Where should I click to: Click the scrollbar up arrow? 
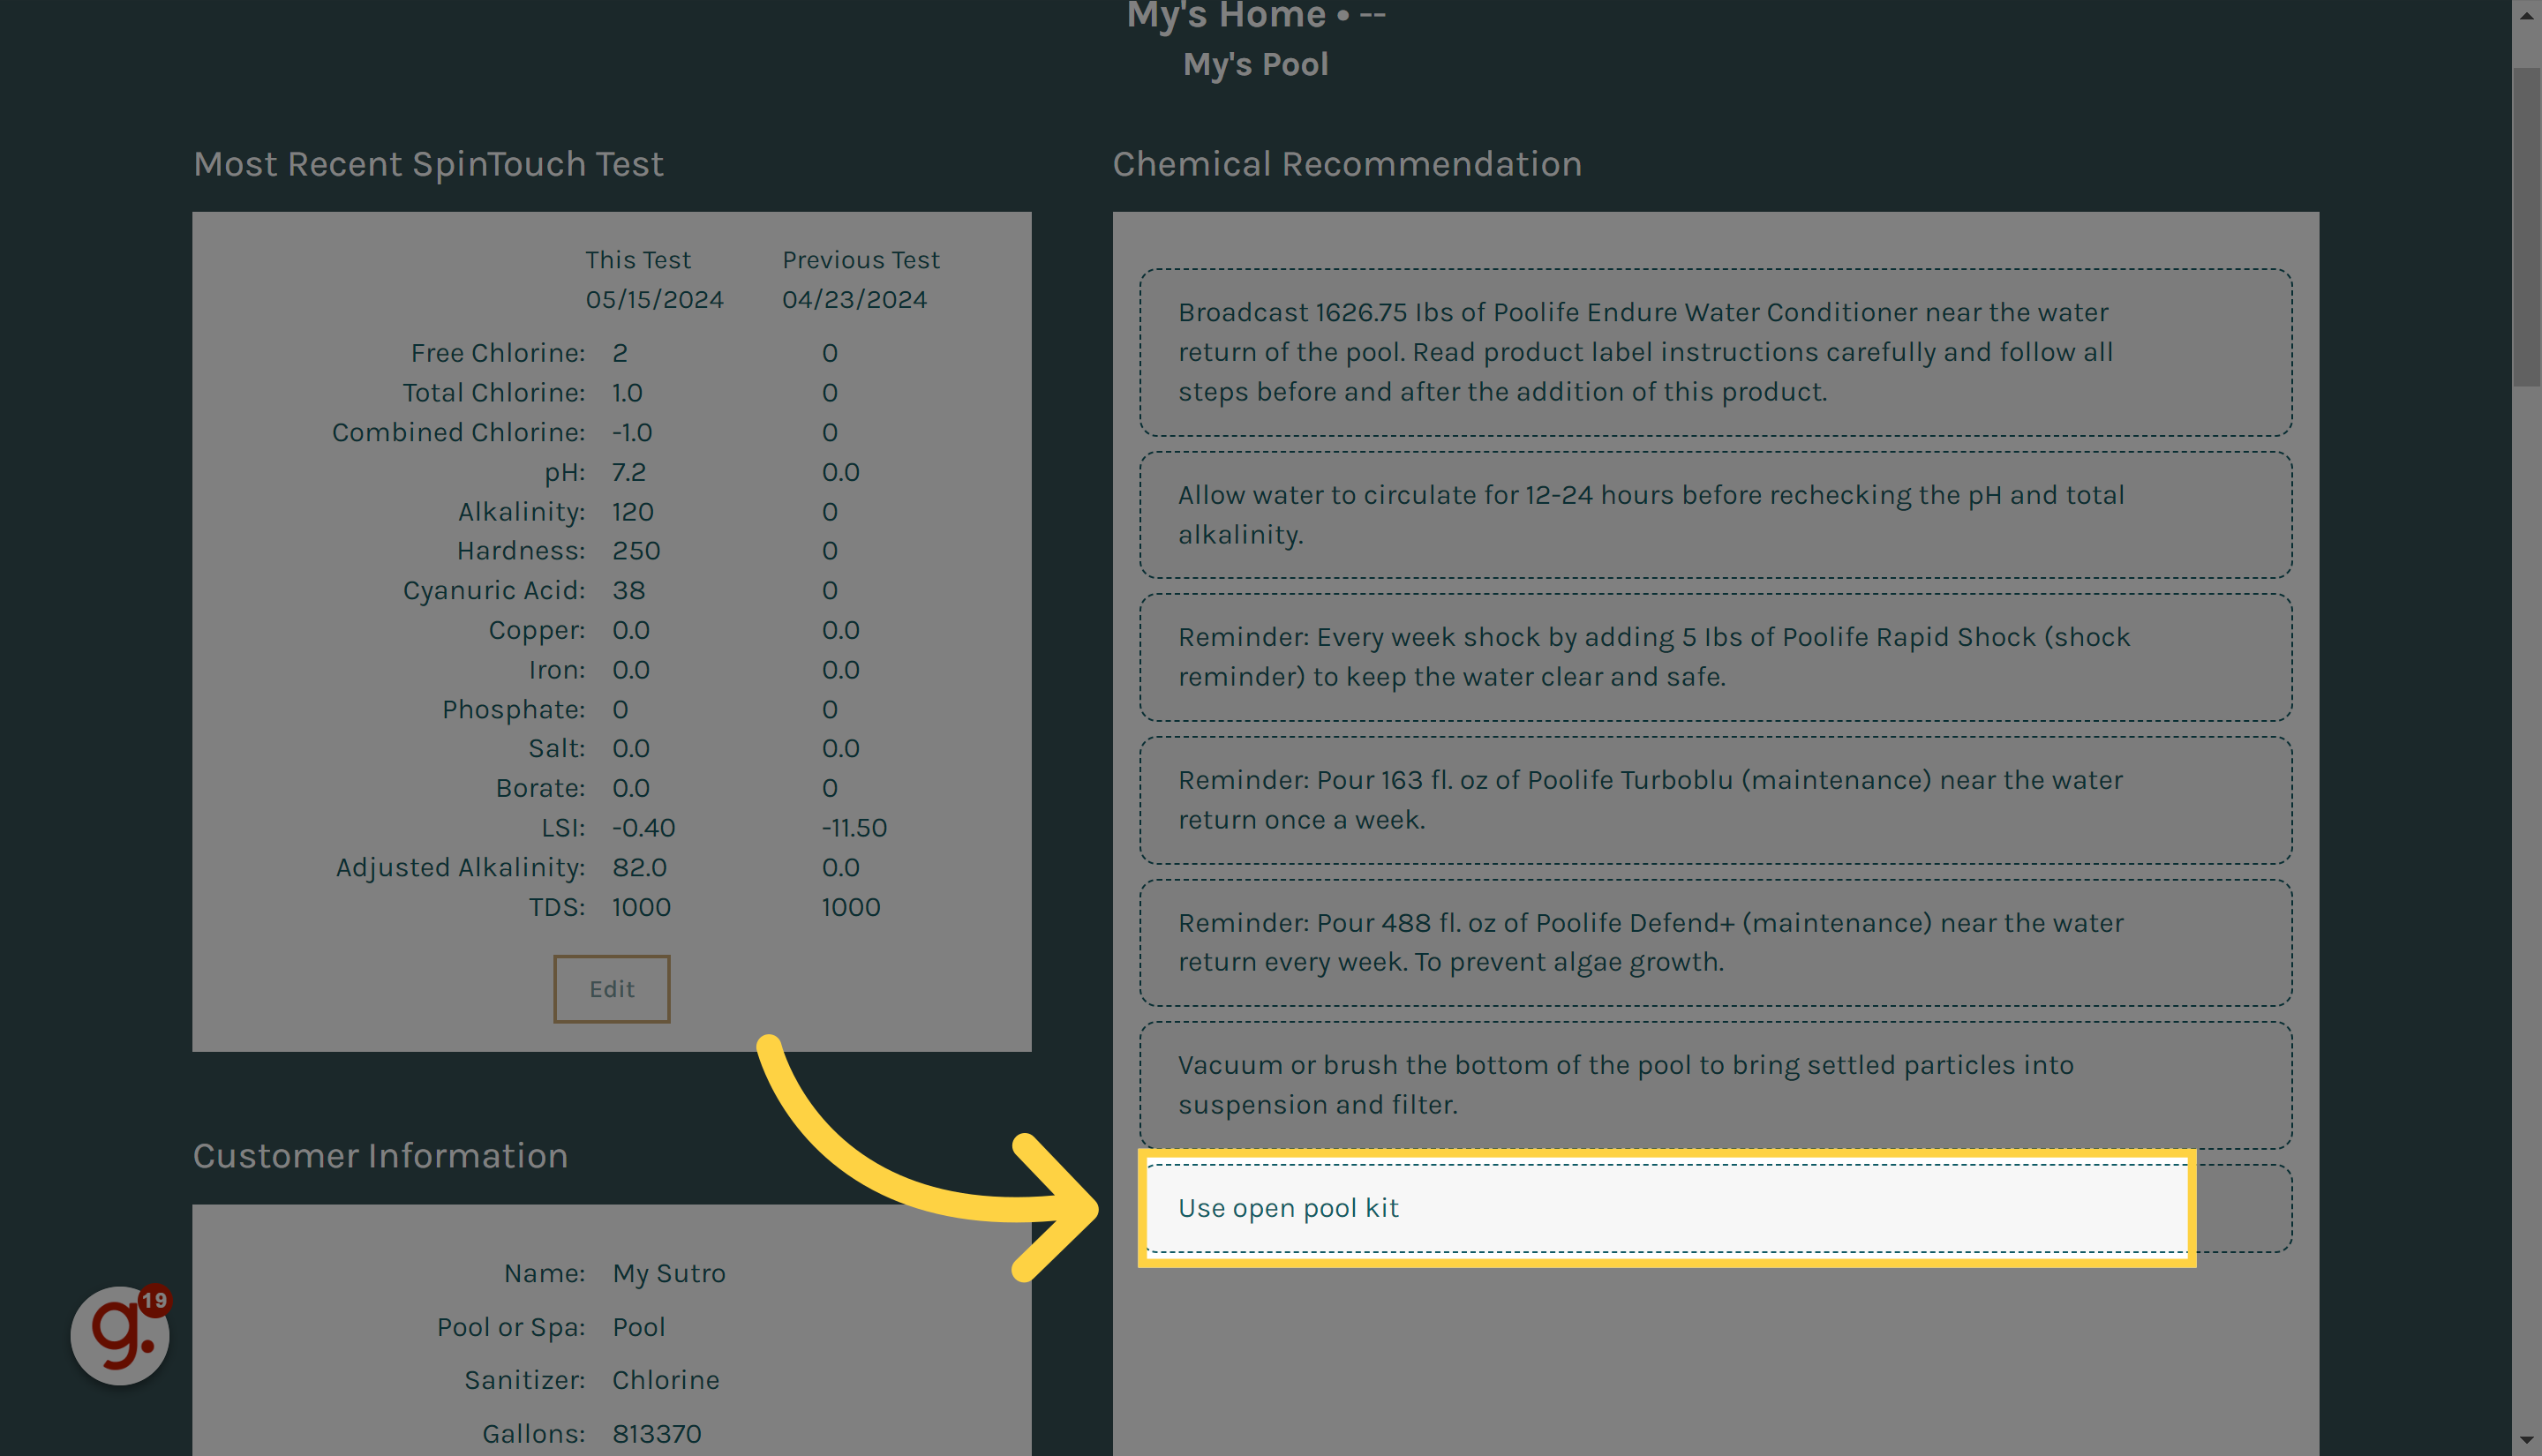point(2528,14)
